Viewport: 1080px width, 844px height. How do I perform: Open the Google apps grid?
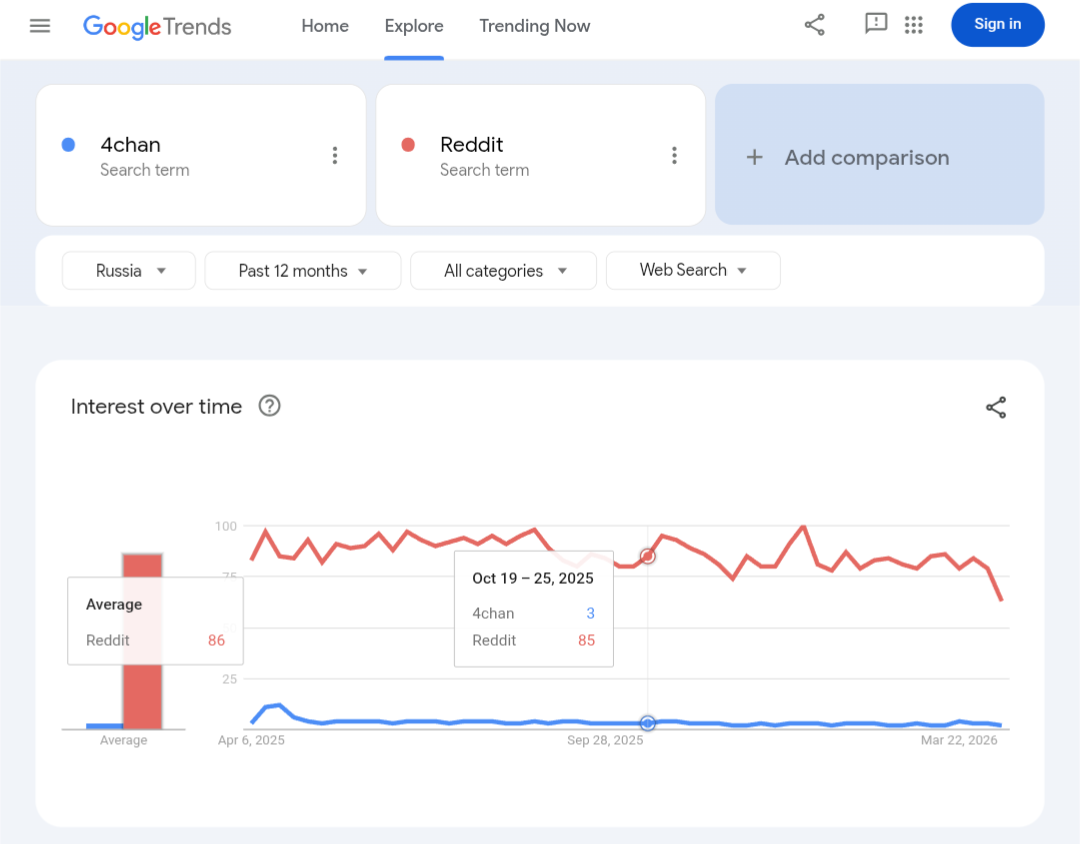coord(913,25)
